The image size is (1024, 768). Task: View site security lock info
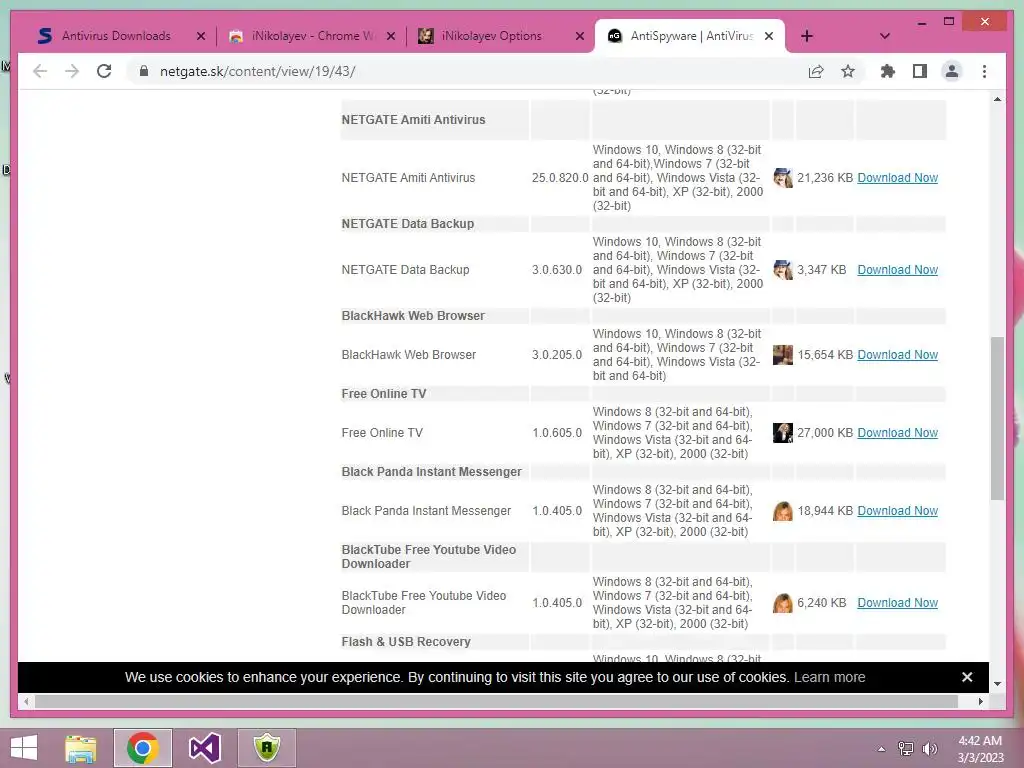click(x=144, y=71)
